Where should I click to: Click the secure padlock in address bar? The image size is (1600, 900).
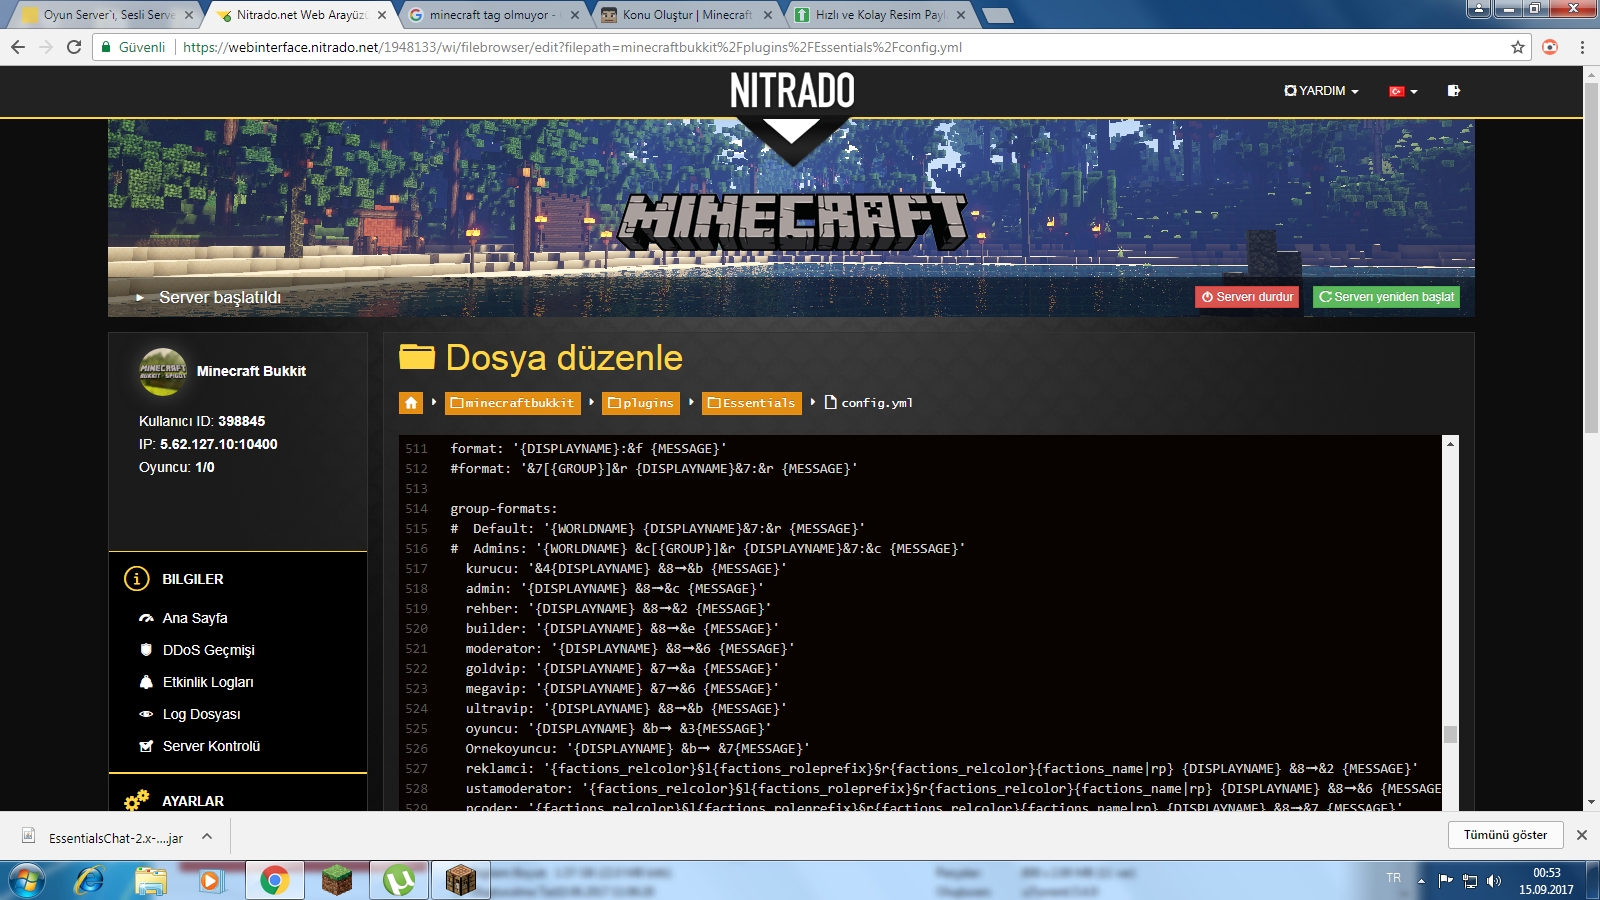point(106,47)
